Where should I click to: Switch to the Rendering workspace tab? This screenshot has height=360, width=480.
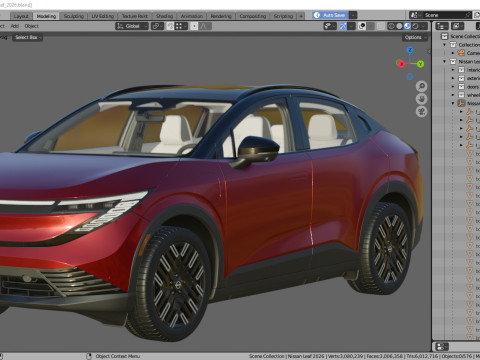[x=221, y=16]
